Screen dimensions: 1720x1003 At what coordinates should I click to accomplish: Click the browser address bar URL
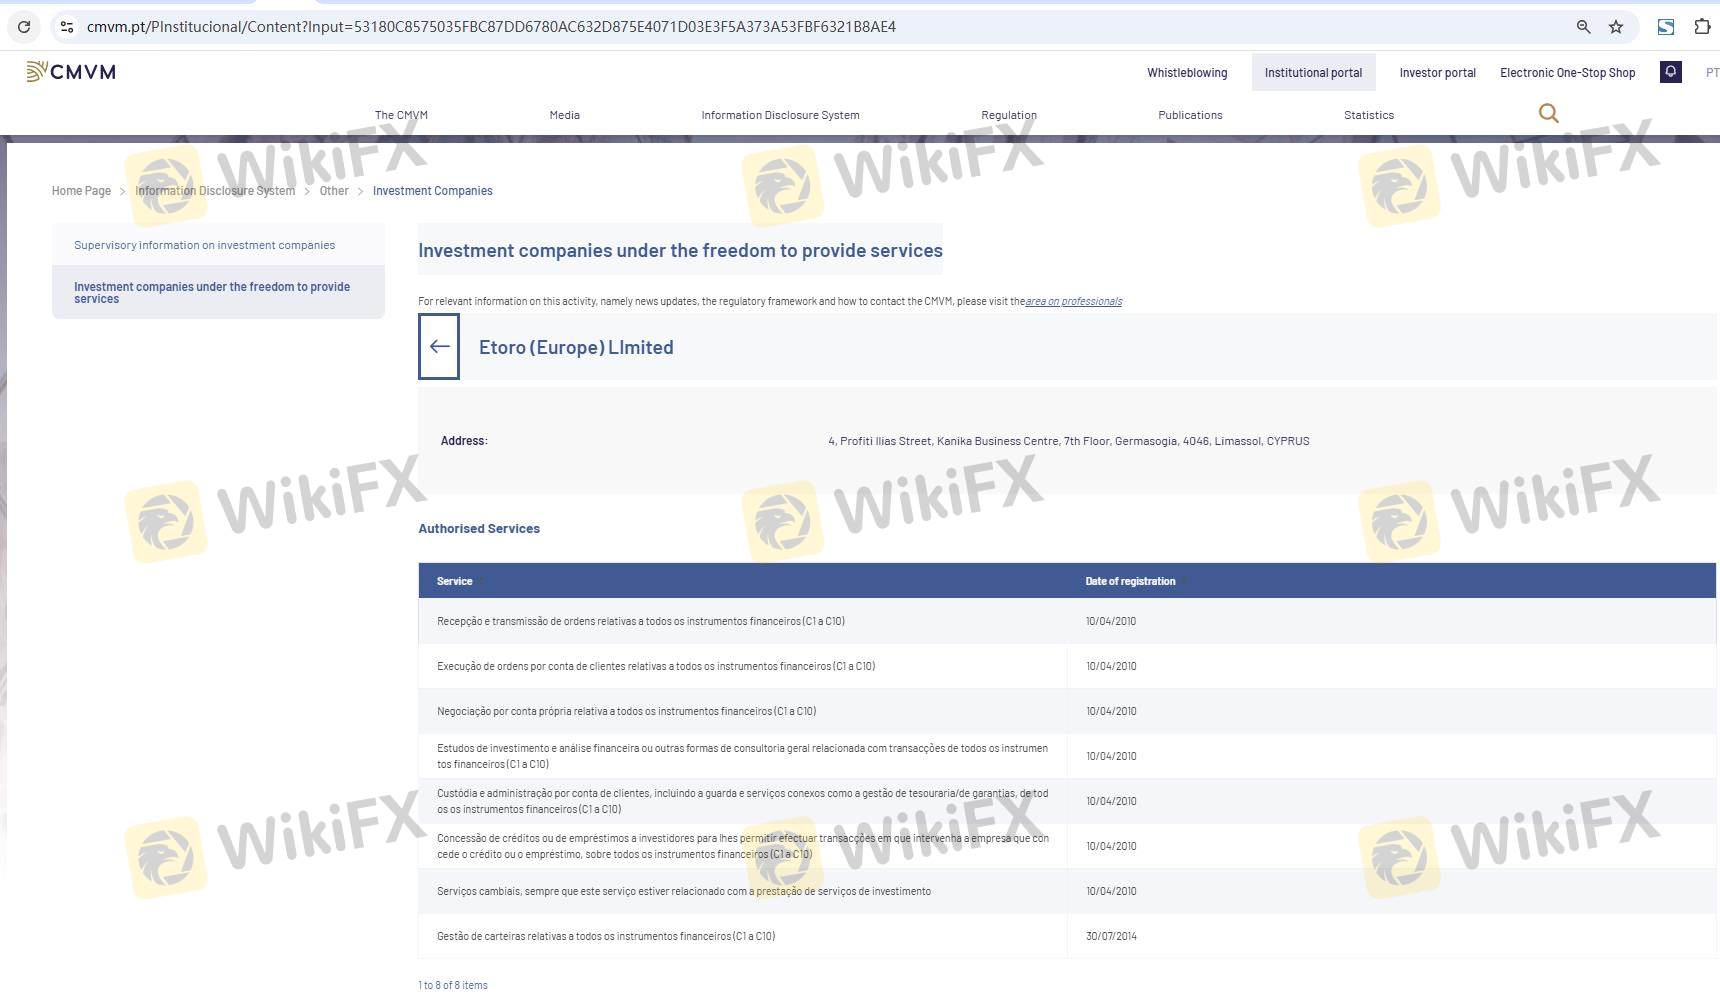(x=491, y=27)
